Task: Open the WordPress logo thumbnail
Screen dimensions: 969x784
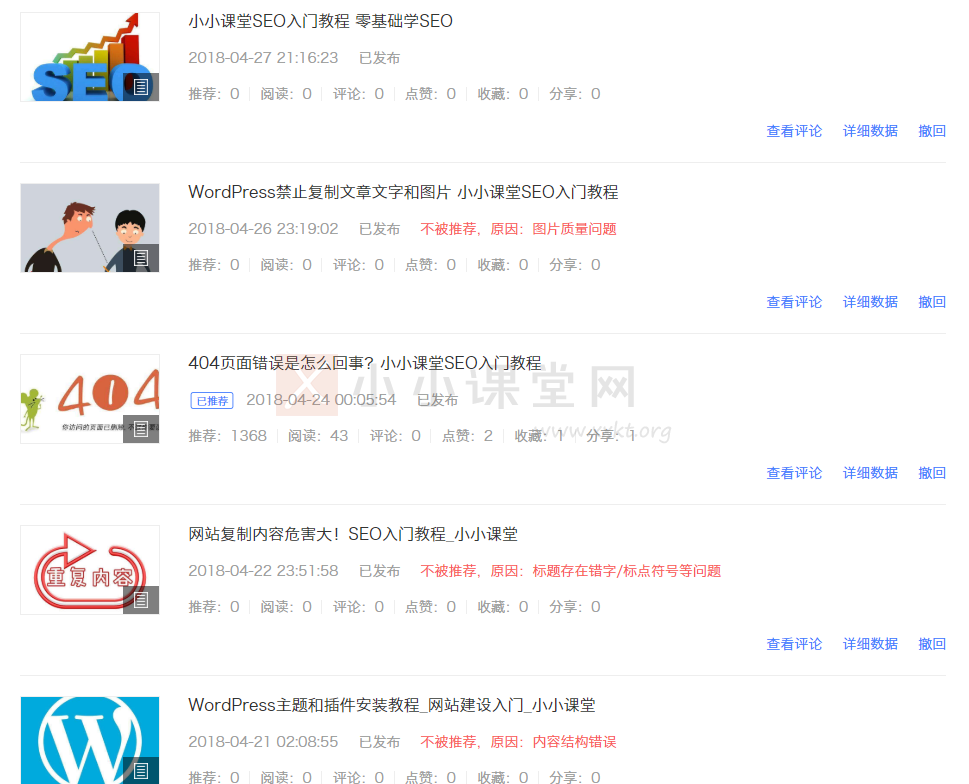Action: point(90,740)
